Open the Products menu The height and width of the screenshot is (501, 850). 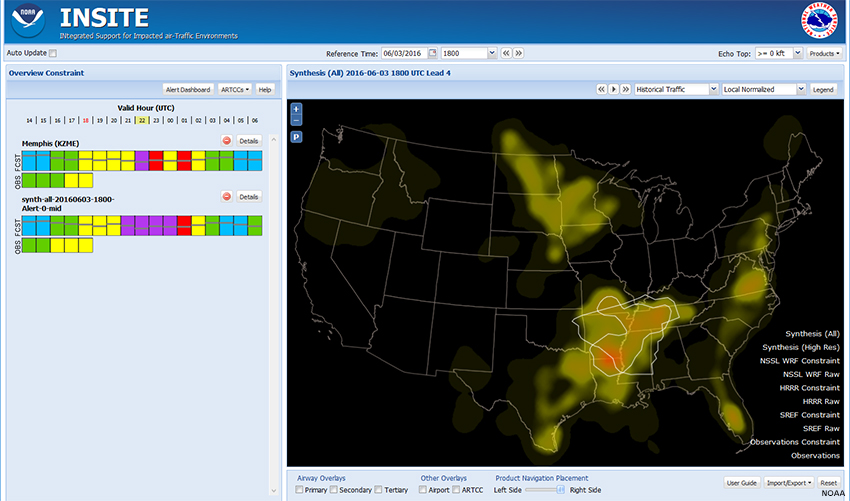(x=825, y=53)
